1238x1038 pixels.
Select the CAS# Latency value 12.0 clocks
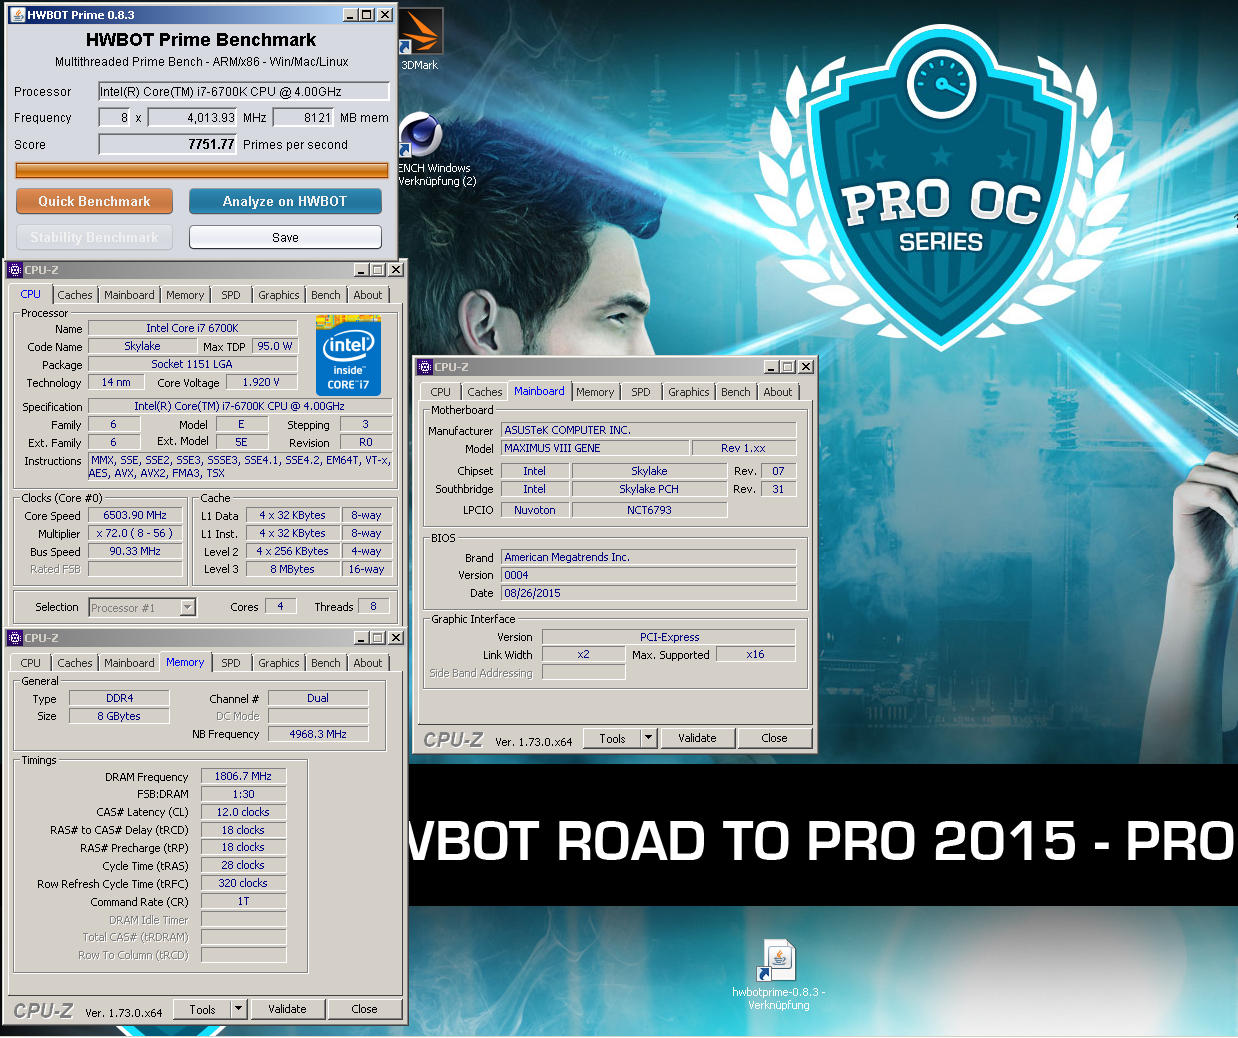[x=244, y=812]
